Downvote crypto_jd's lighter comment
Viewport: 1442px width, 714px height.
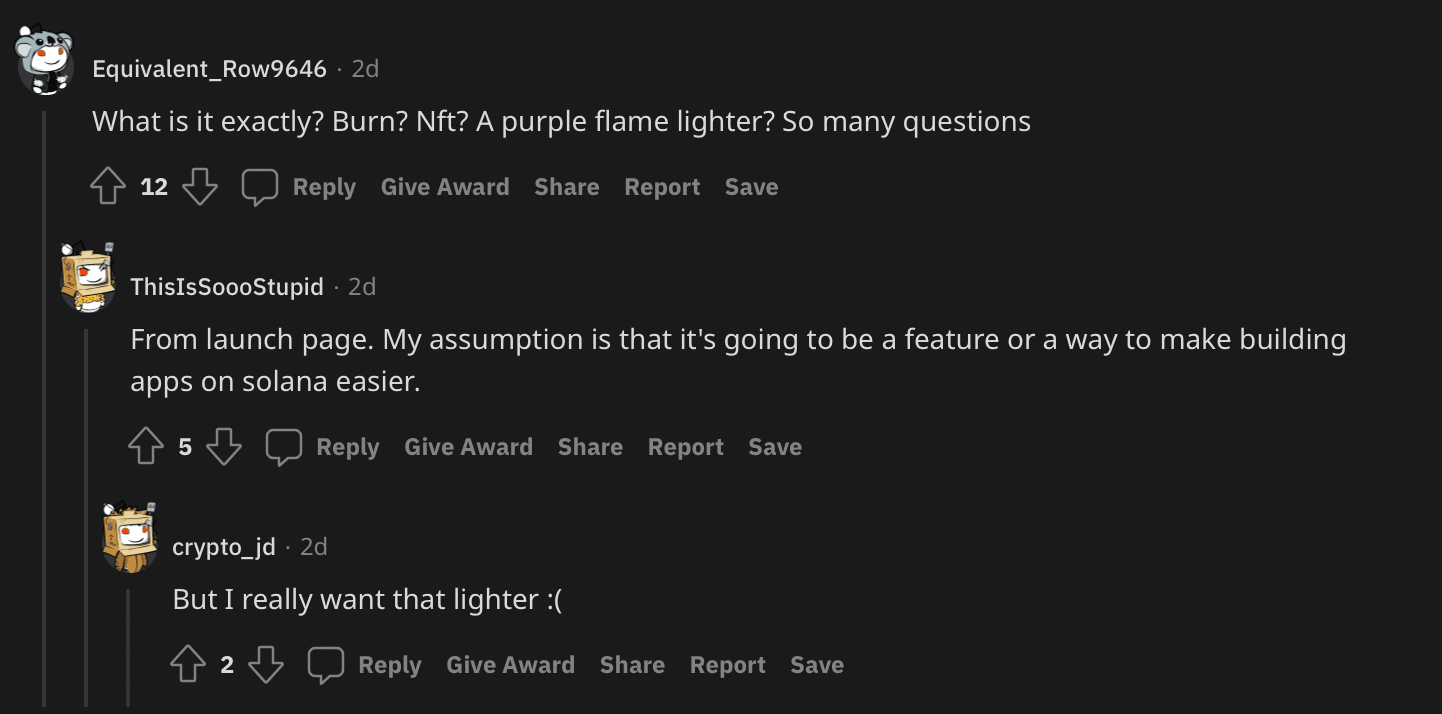(x=266, y=665)
